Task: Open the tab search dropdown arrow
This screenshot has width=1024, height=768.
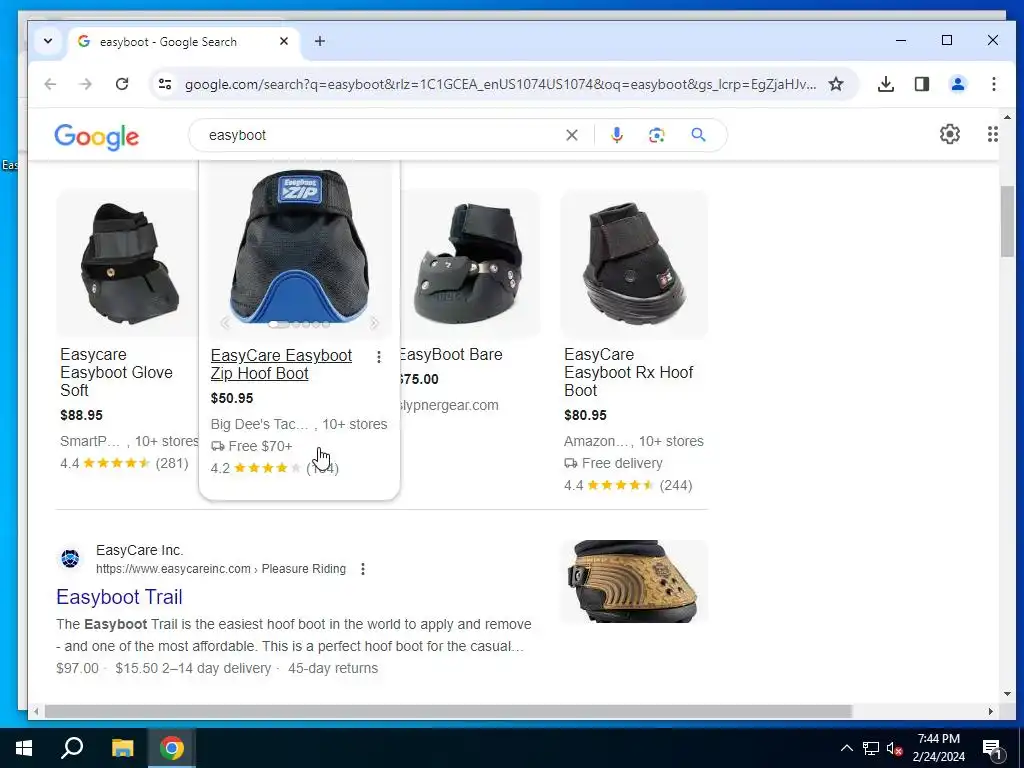Action: 48,41
